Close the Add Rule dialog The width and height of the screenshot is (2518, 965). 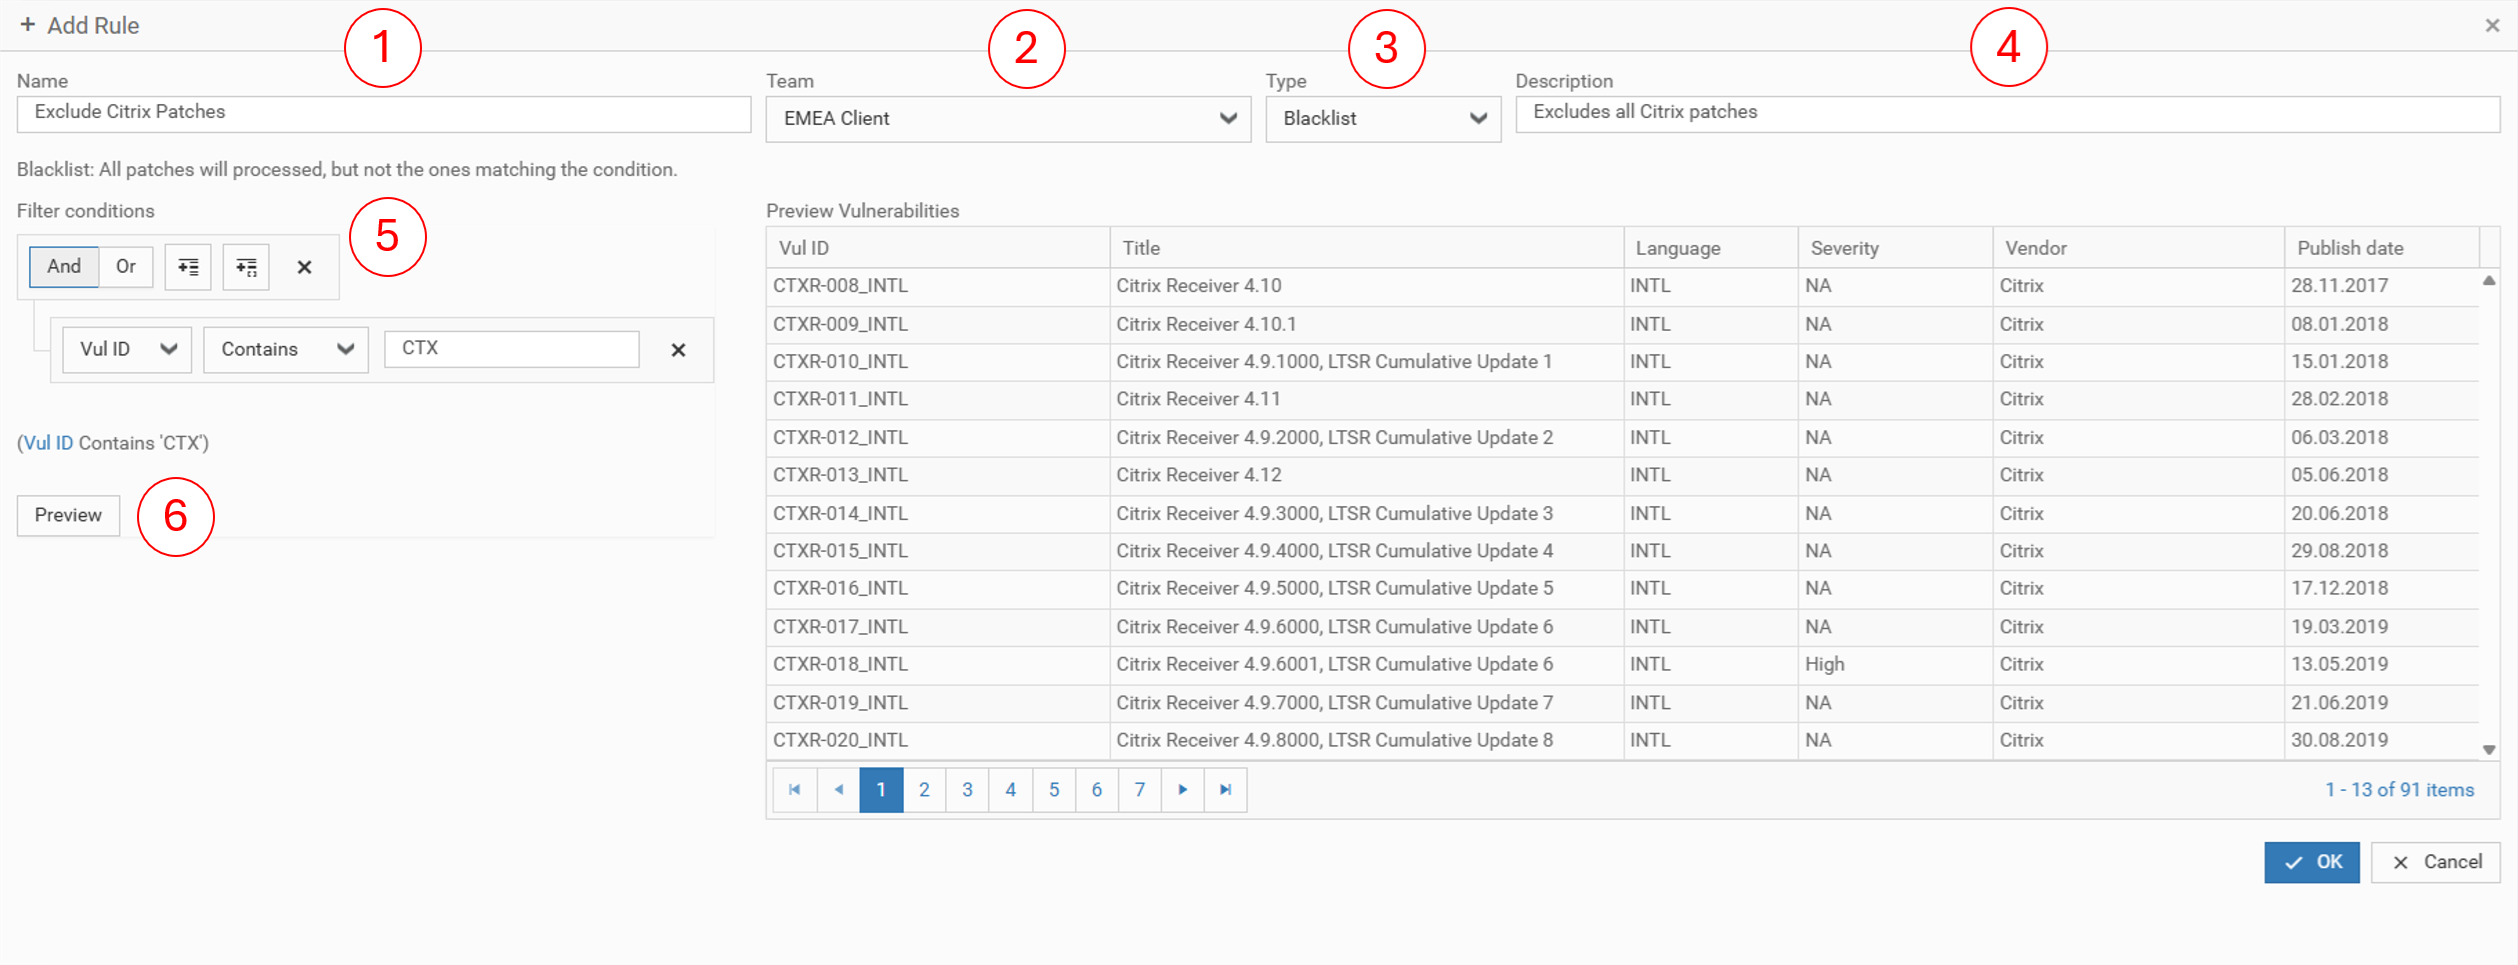pos(2492,25)
